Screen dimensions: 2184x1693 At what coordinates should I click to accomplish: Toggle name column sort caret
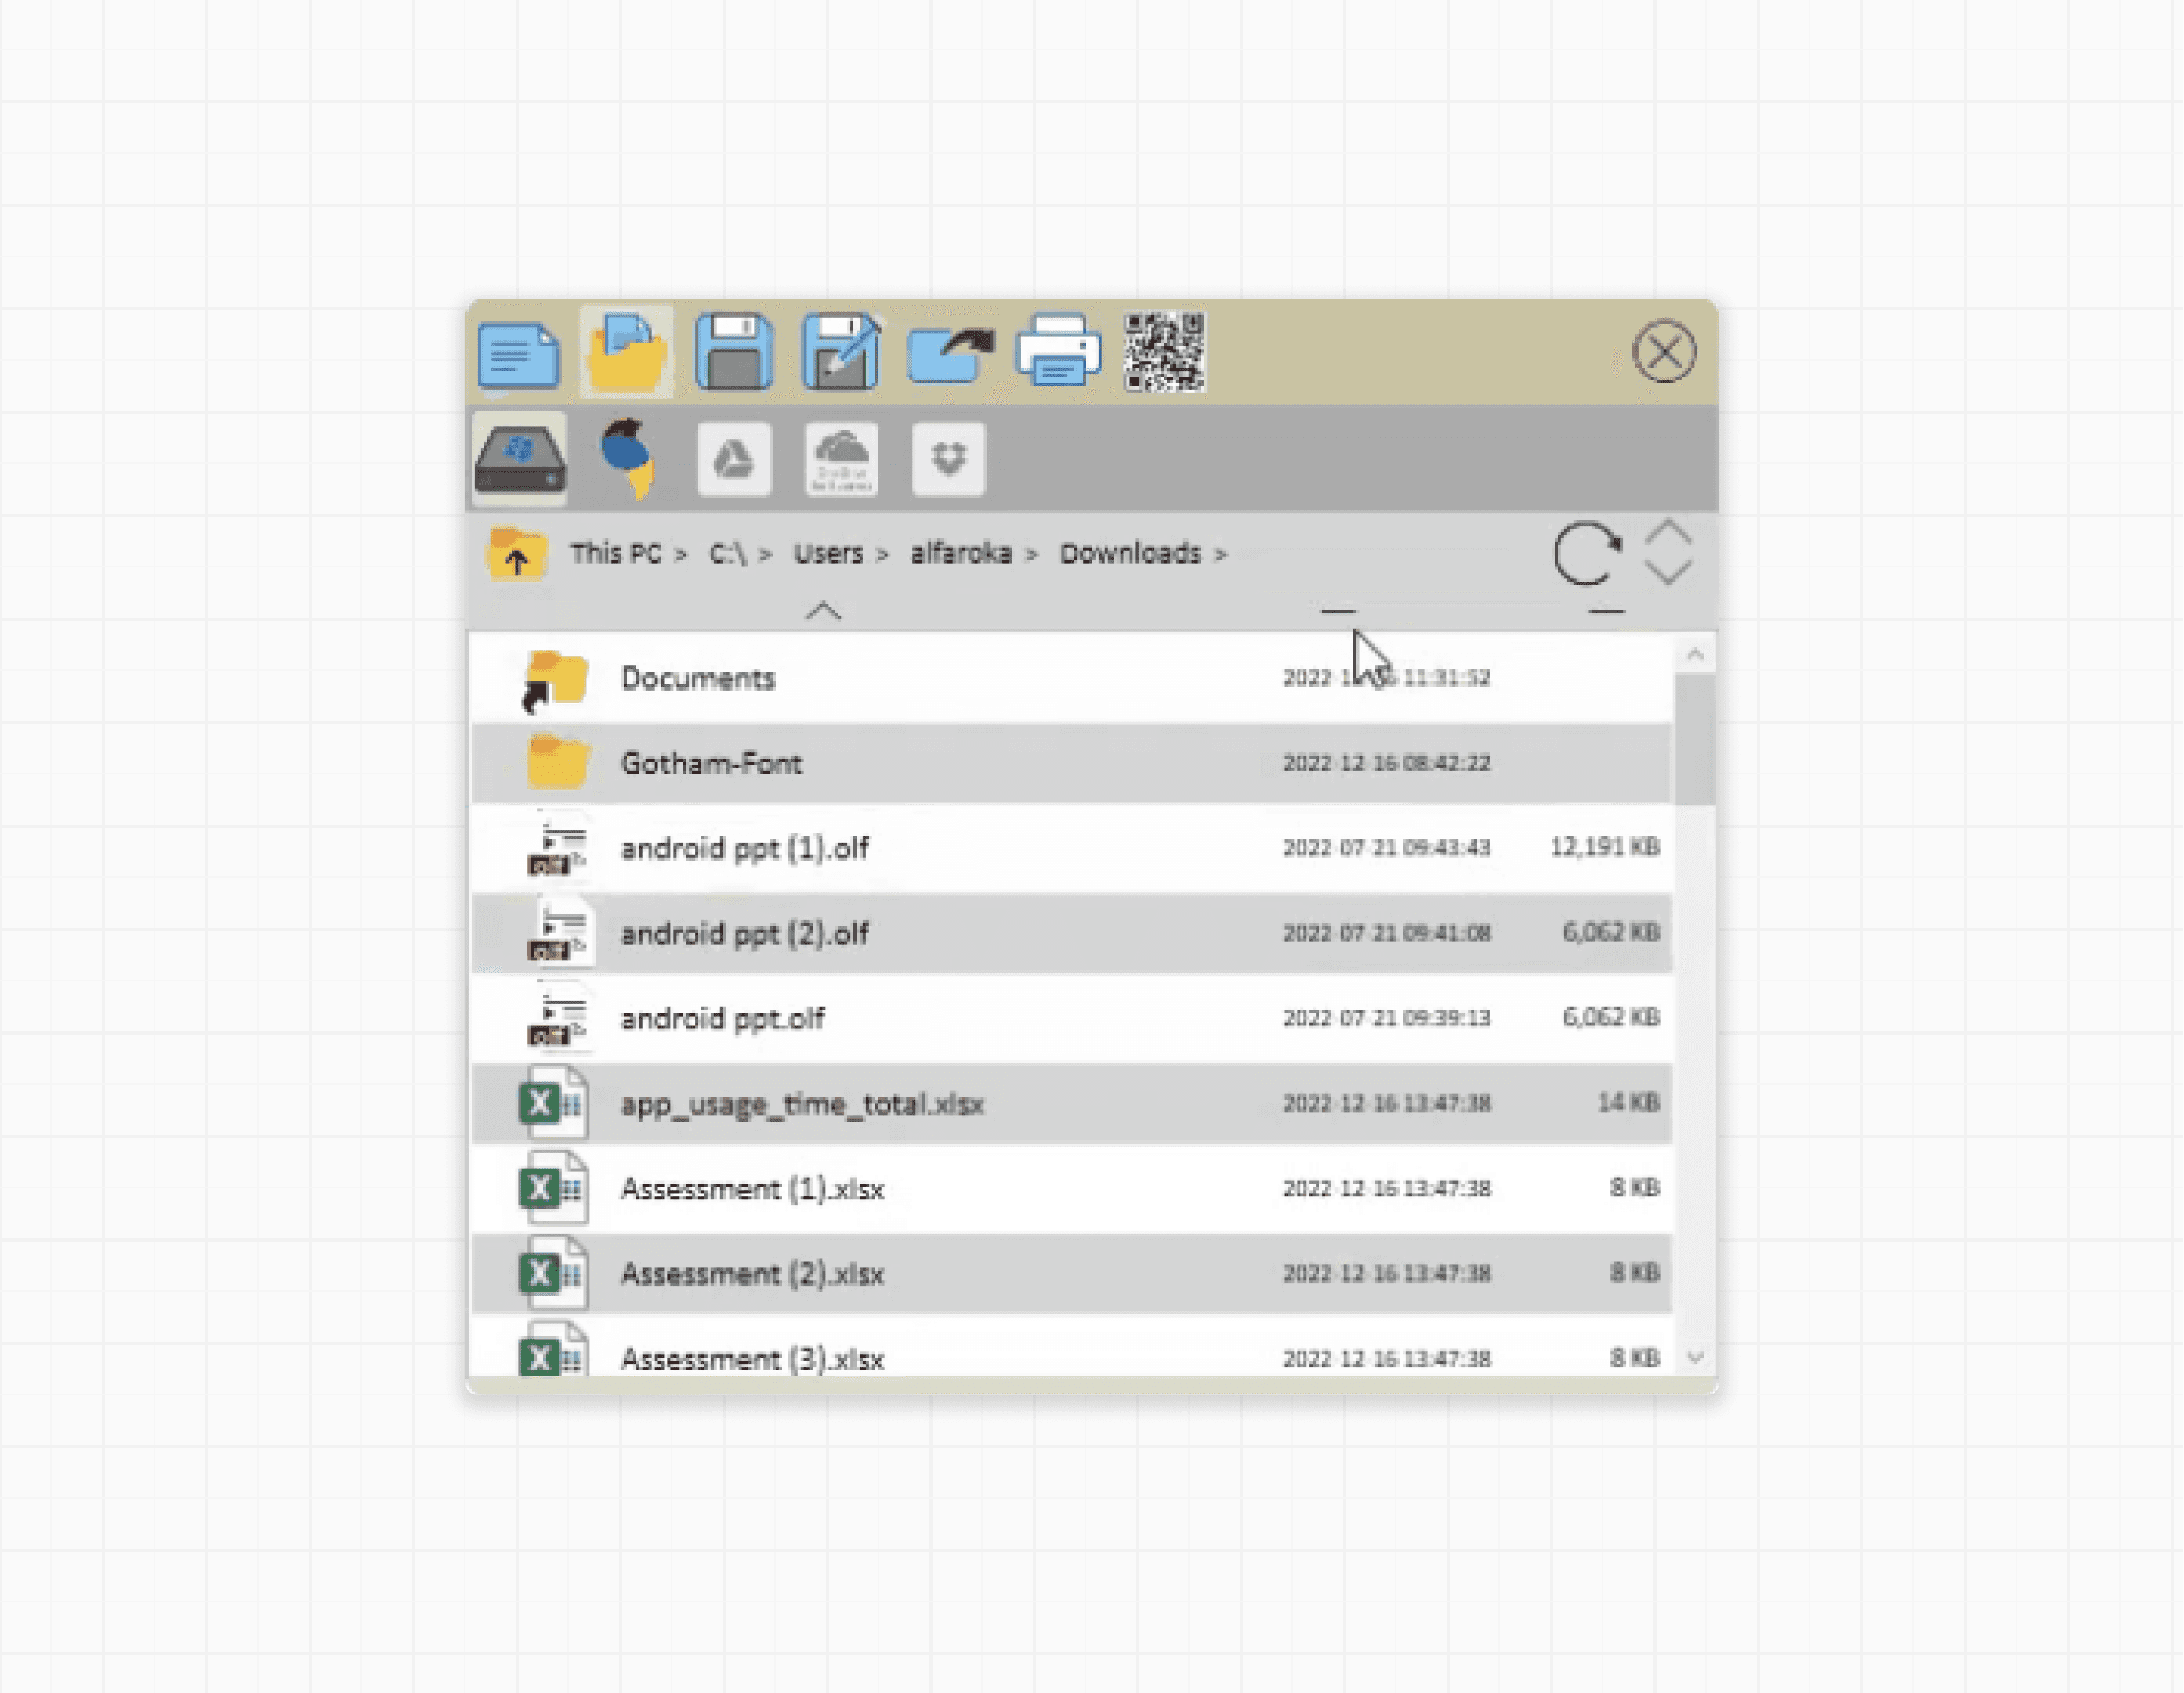[x=823, y=611]
